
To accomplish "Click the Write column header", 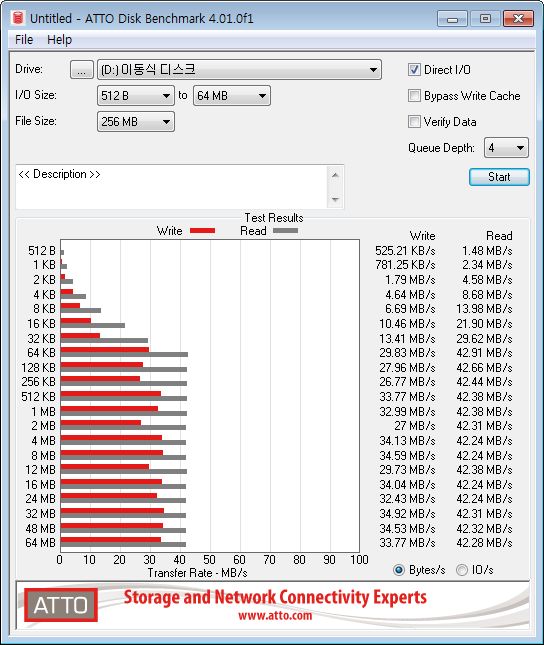I will point(422,236).
